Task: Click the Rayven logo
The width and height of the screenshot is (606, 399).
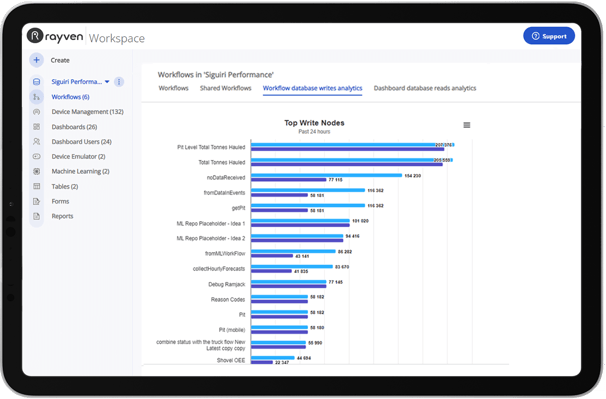Action: pos(55,36)
